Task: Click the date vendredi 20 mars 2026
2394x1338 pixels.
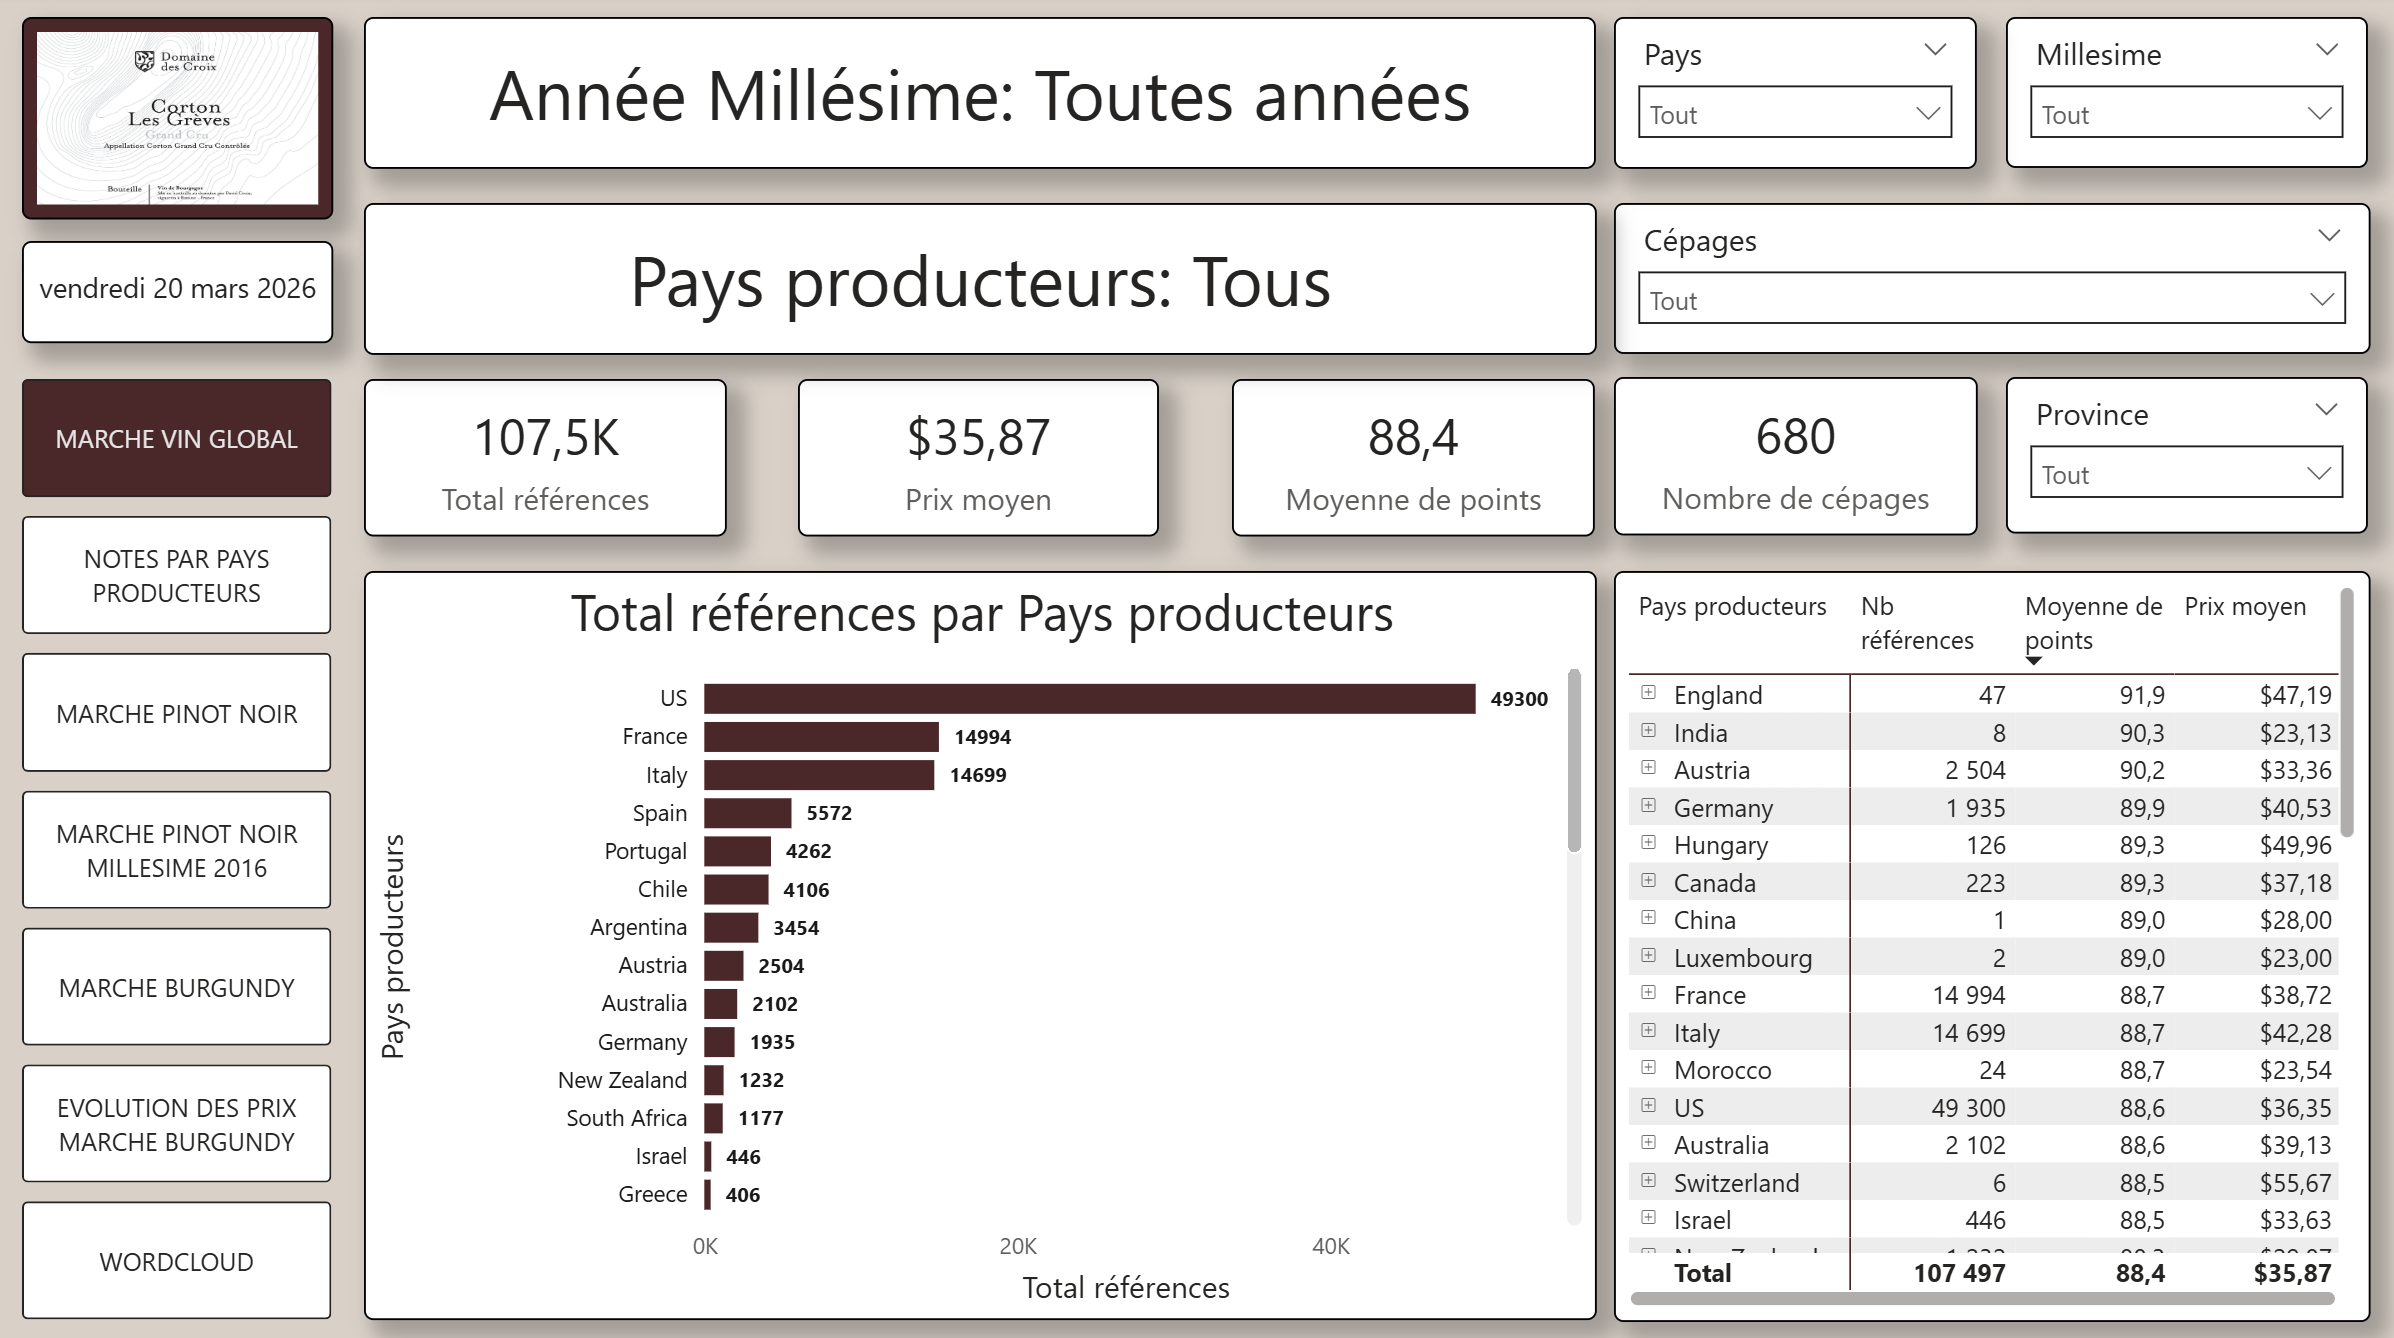Action: (x=177, y=288)
